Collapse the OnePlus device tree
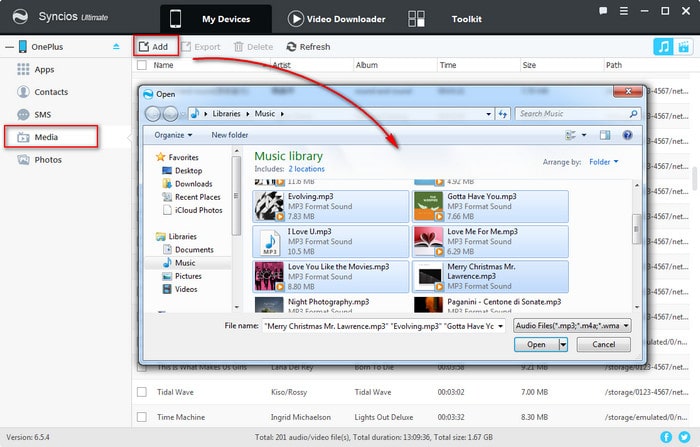This screenshot has width=700, height=447. coord(9,46)
